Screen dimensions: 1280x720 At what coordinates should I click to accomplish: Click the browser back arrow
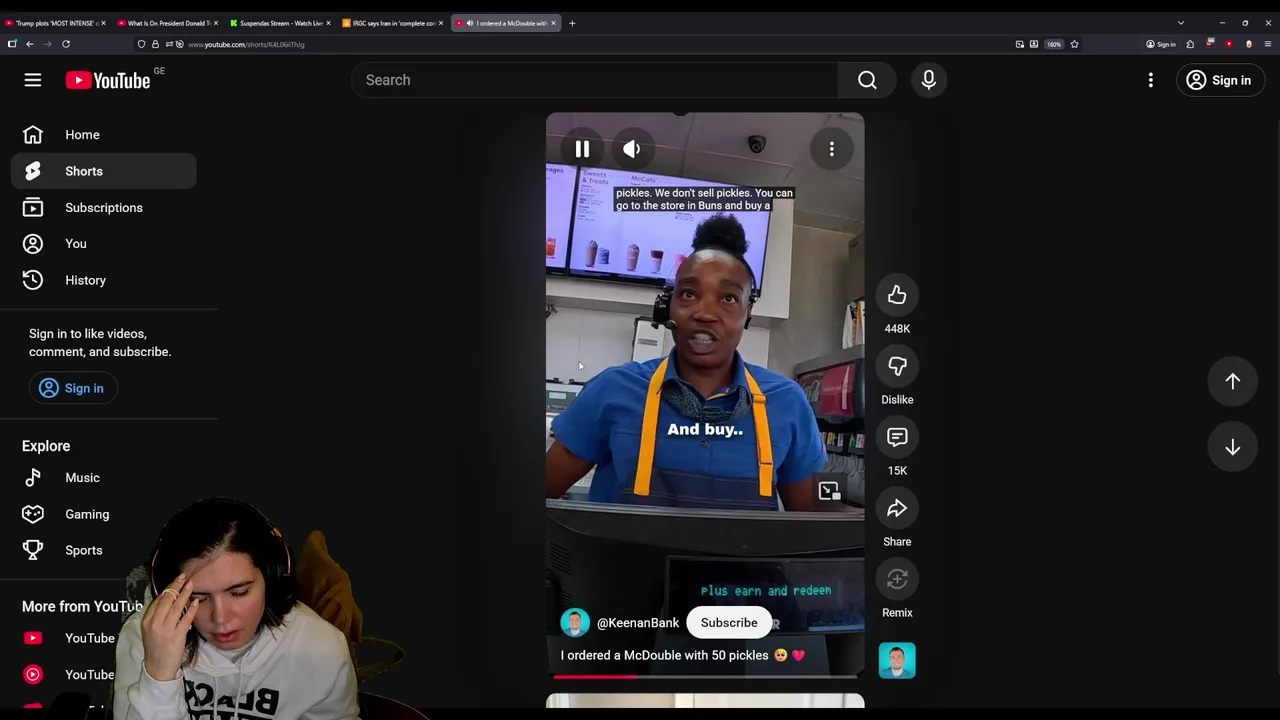(x=30, y=44)
